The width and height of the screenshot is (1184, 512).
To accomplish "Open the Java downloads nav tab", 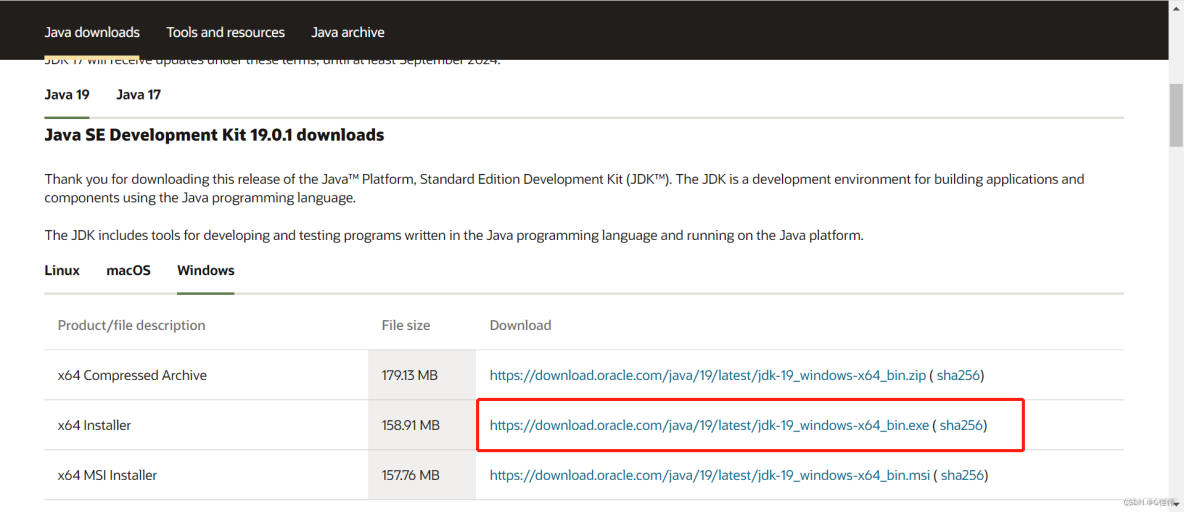I will tap(92, 32).
